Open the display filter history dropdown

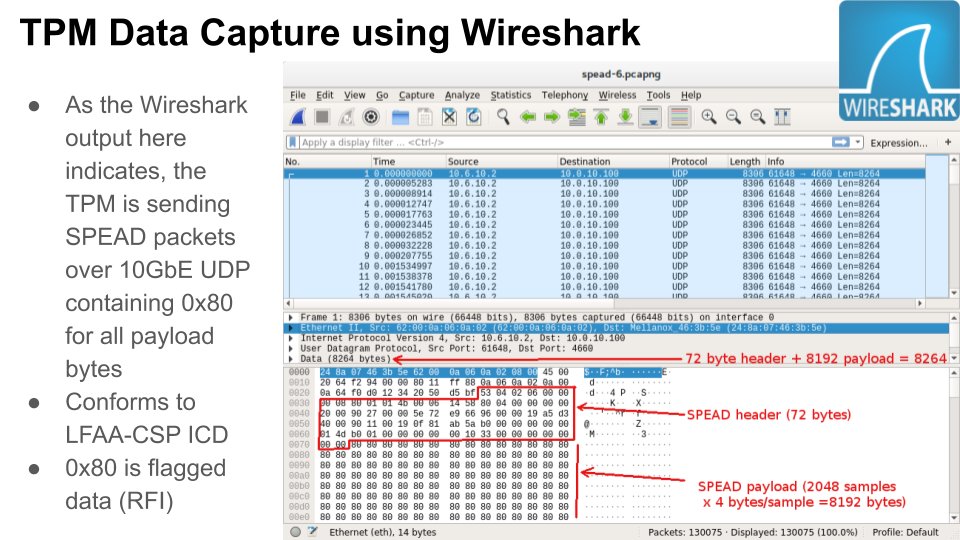[x=858, y=142]
